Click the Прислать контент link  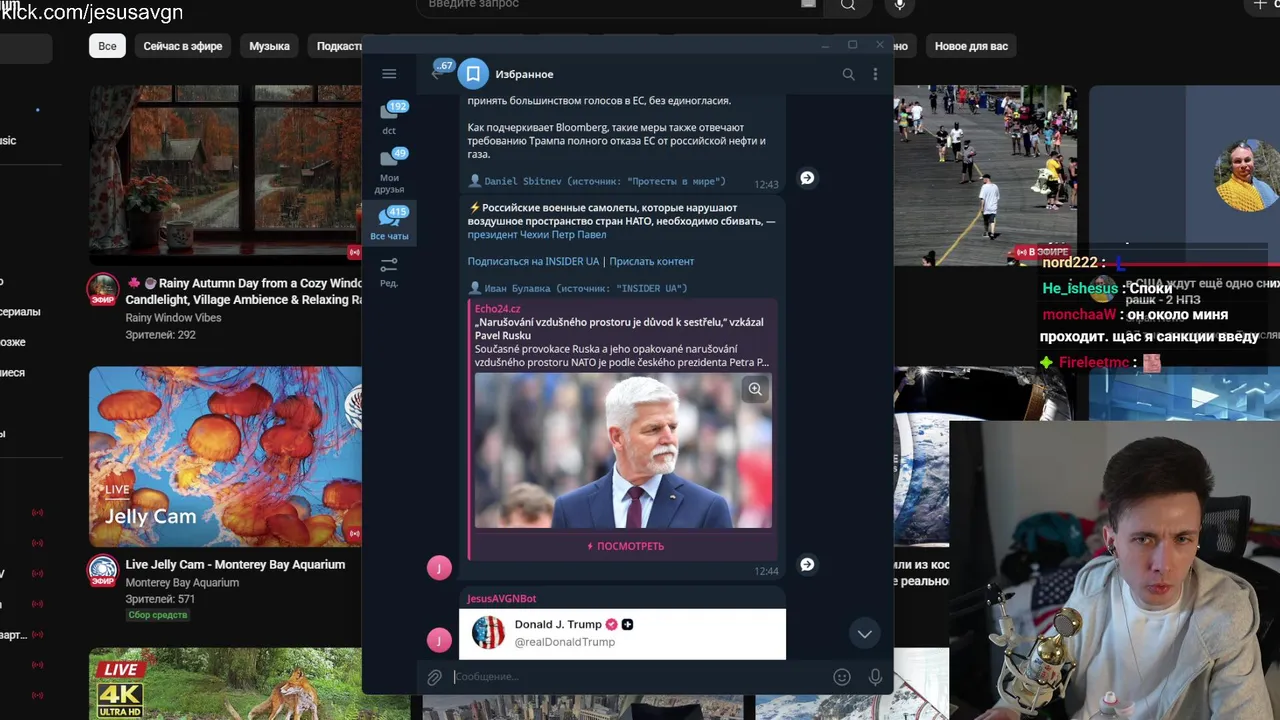point(651,261)
